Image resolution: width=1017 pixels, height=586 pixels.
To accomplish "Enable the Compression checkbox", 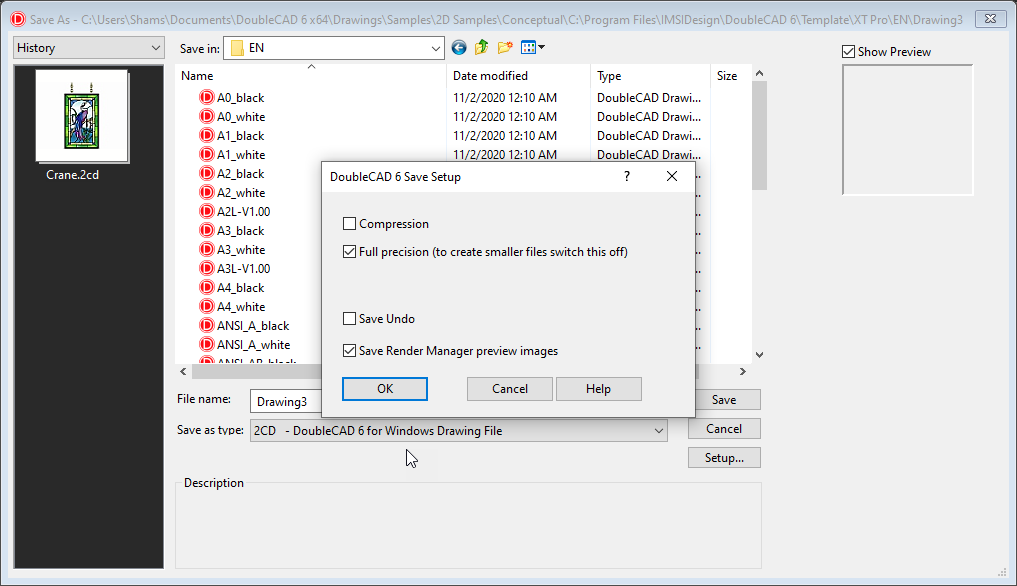I will click(x=350, y=224).
